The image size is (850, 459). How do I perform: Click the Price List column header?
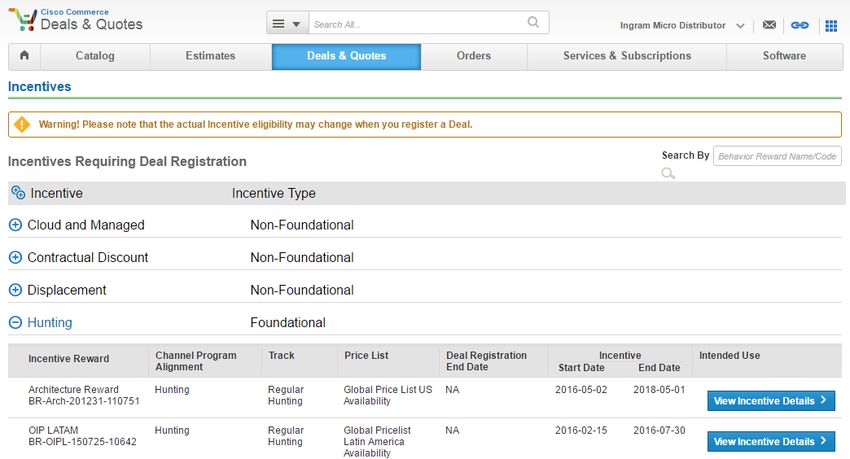366,355
